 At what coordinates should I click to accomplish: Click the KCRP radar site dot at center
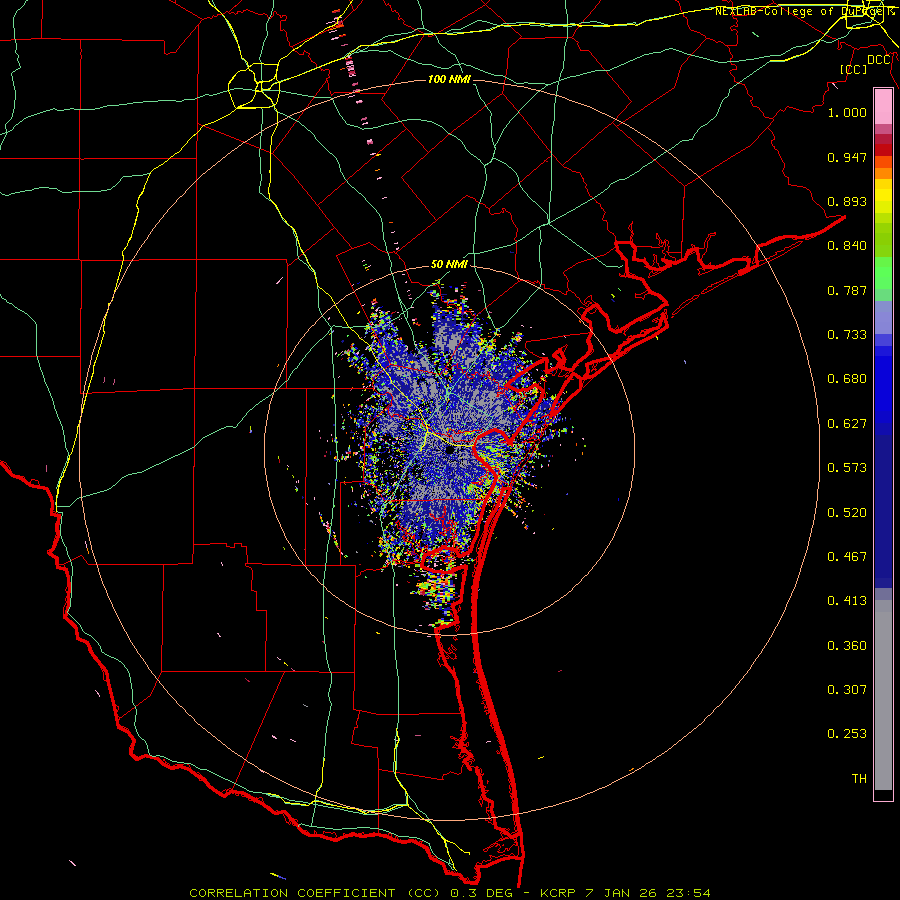pos(450,451)
